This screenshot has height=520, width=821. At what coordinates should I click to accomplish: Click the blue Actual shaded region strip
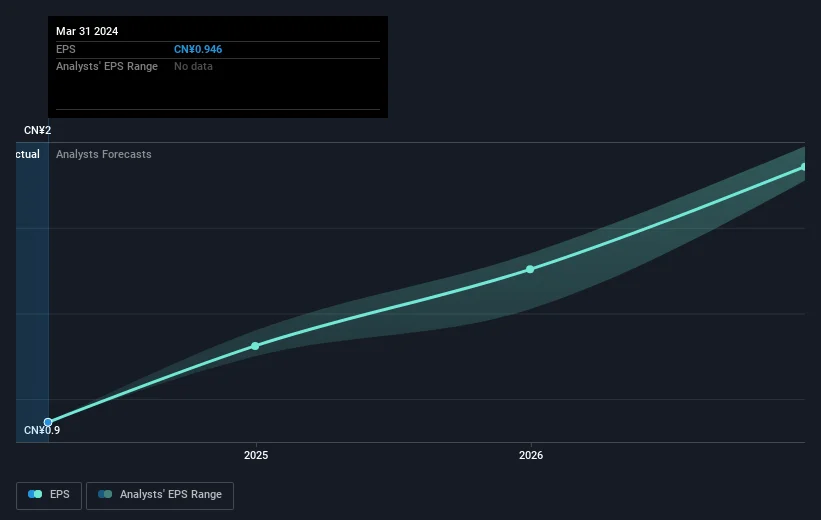point(32,290)
